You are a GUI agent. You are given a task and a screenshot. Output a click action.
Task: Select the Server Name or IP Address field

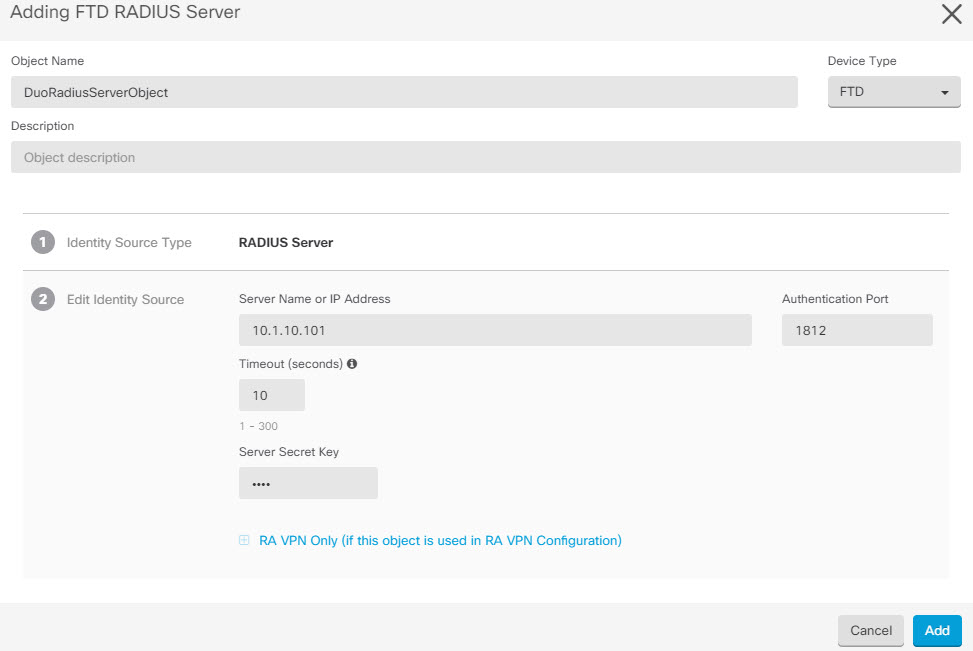click(495, 330)
